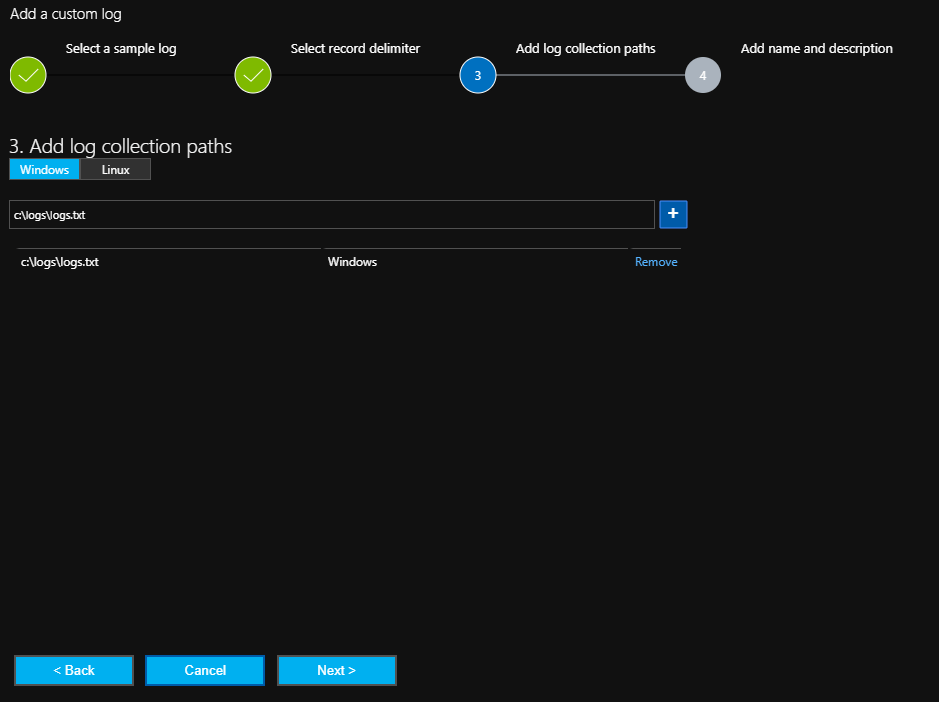This screenshot has width=939, height=702.
Task: Select the c:\logs\logs.txt row in the paths list
Action: click(x=60, y=262)
